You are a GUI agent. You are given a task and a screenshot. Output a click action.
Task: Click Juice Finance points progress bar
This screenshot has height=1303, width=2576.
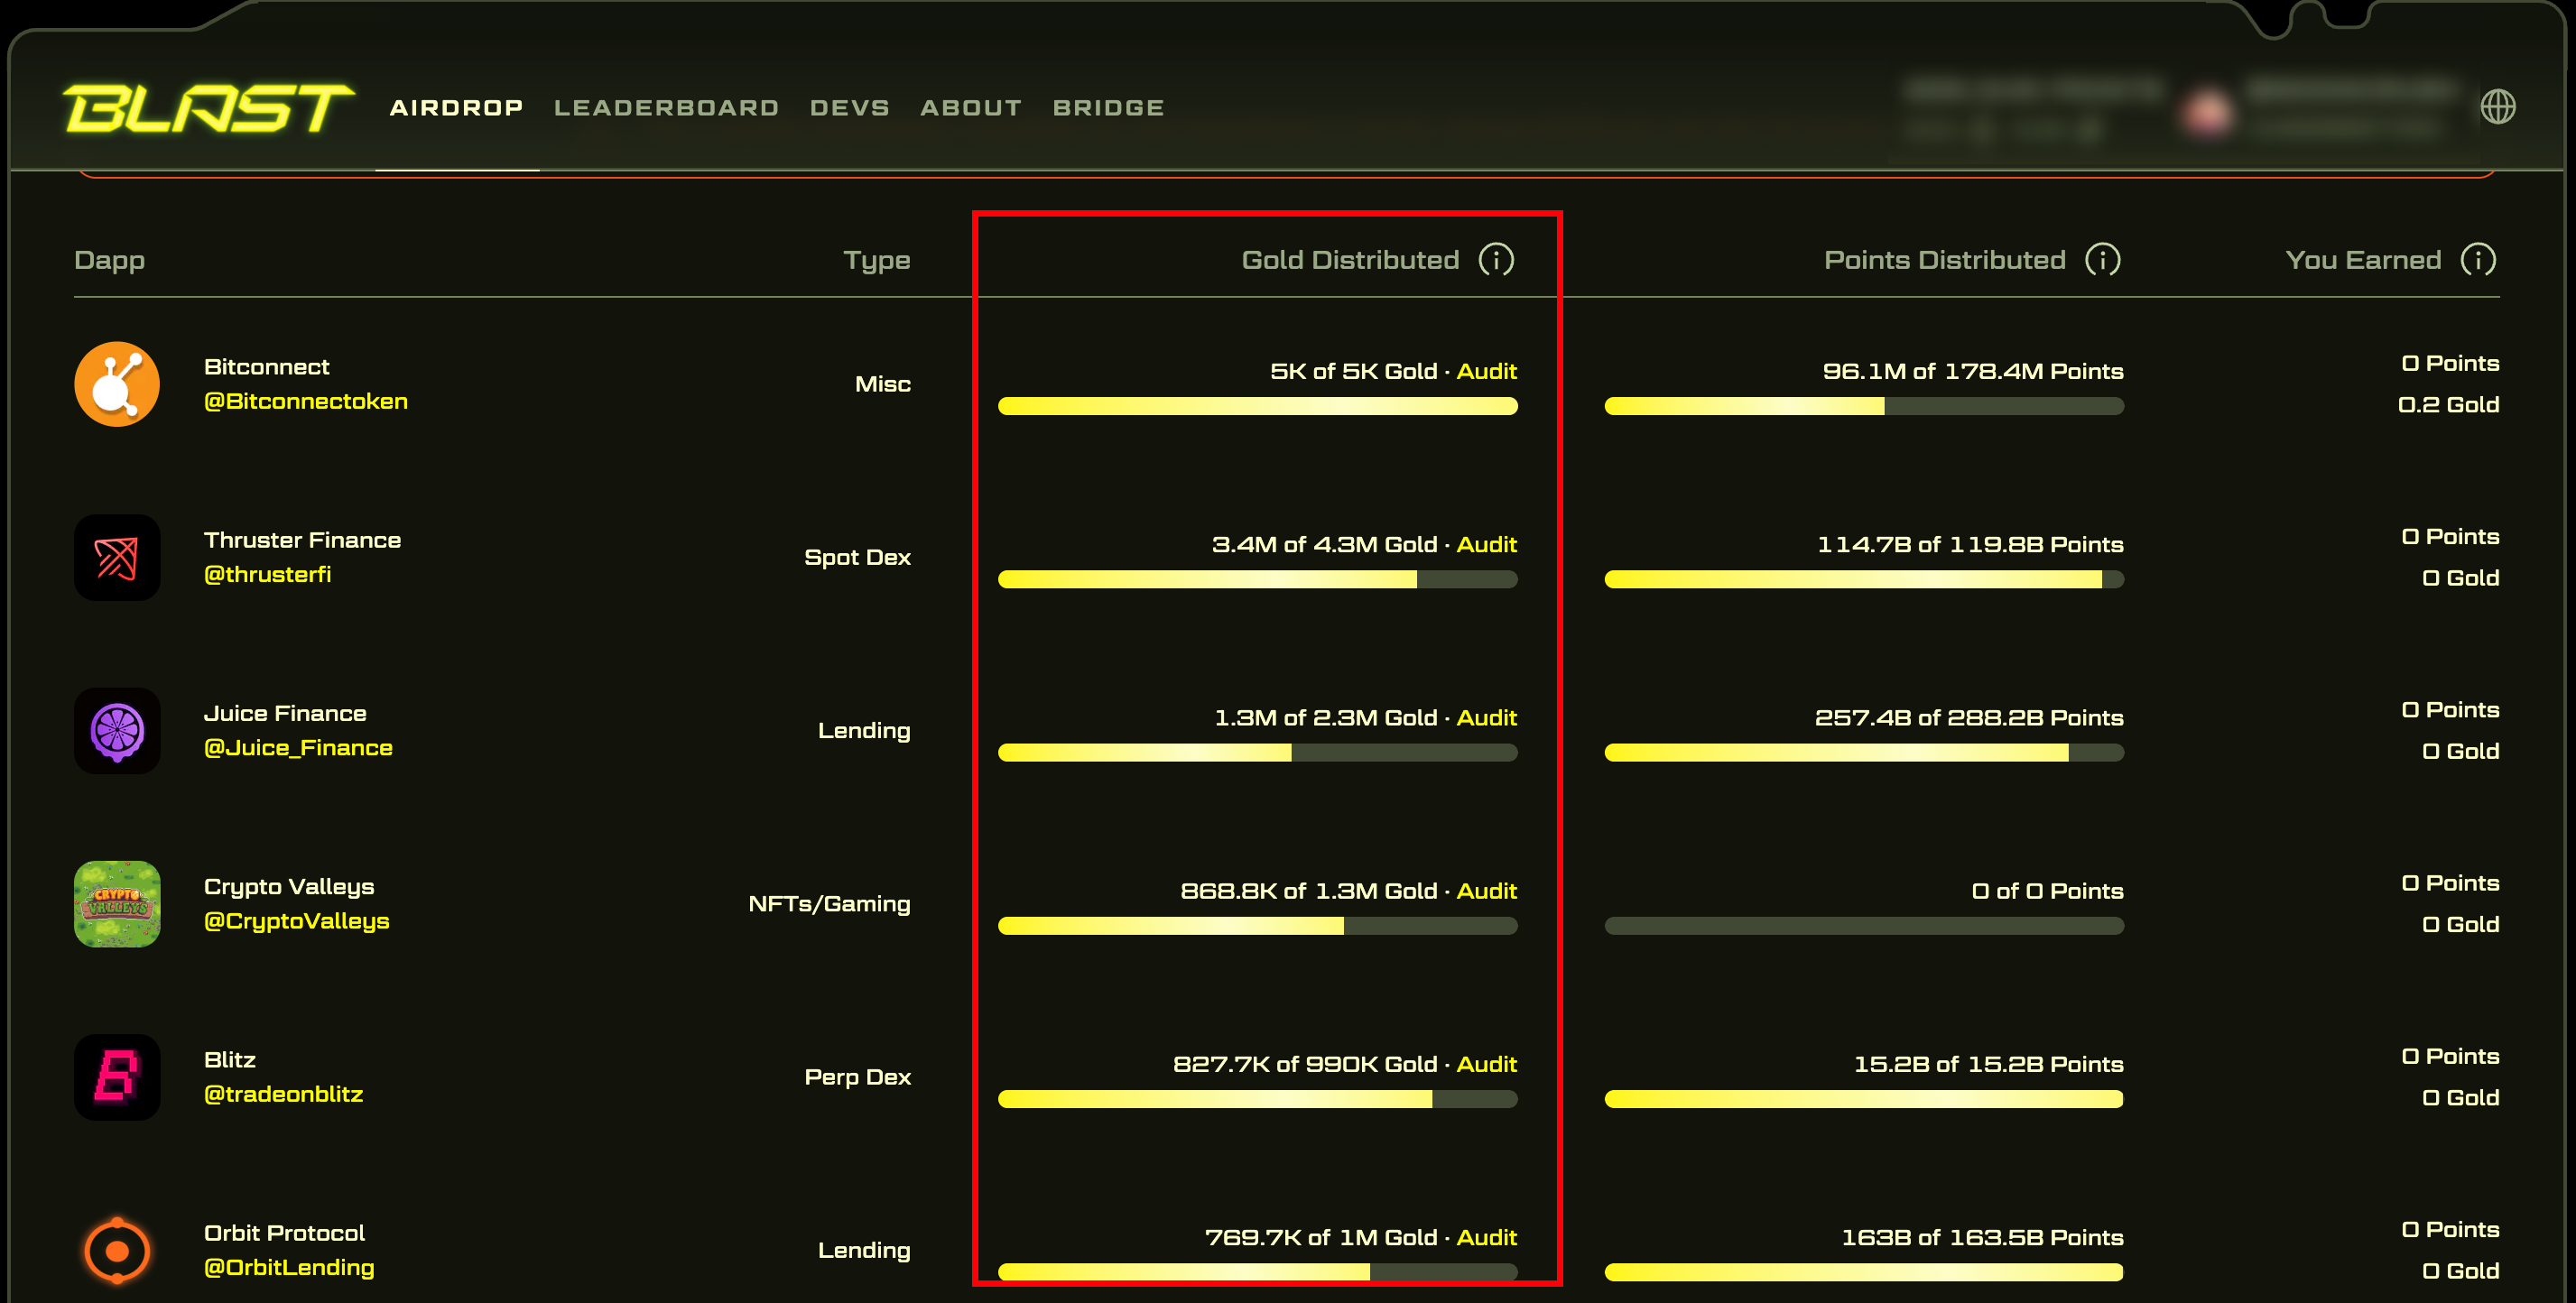[1863, 753]
